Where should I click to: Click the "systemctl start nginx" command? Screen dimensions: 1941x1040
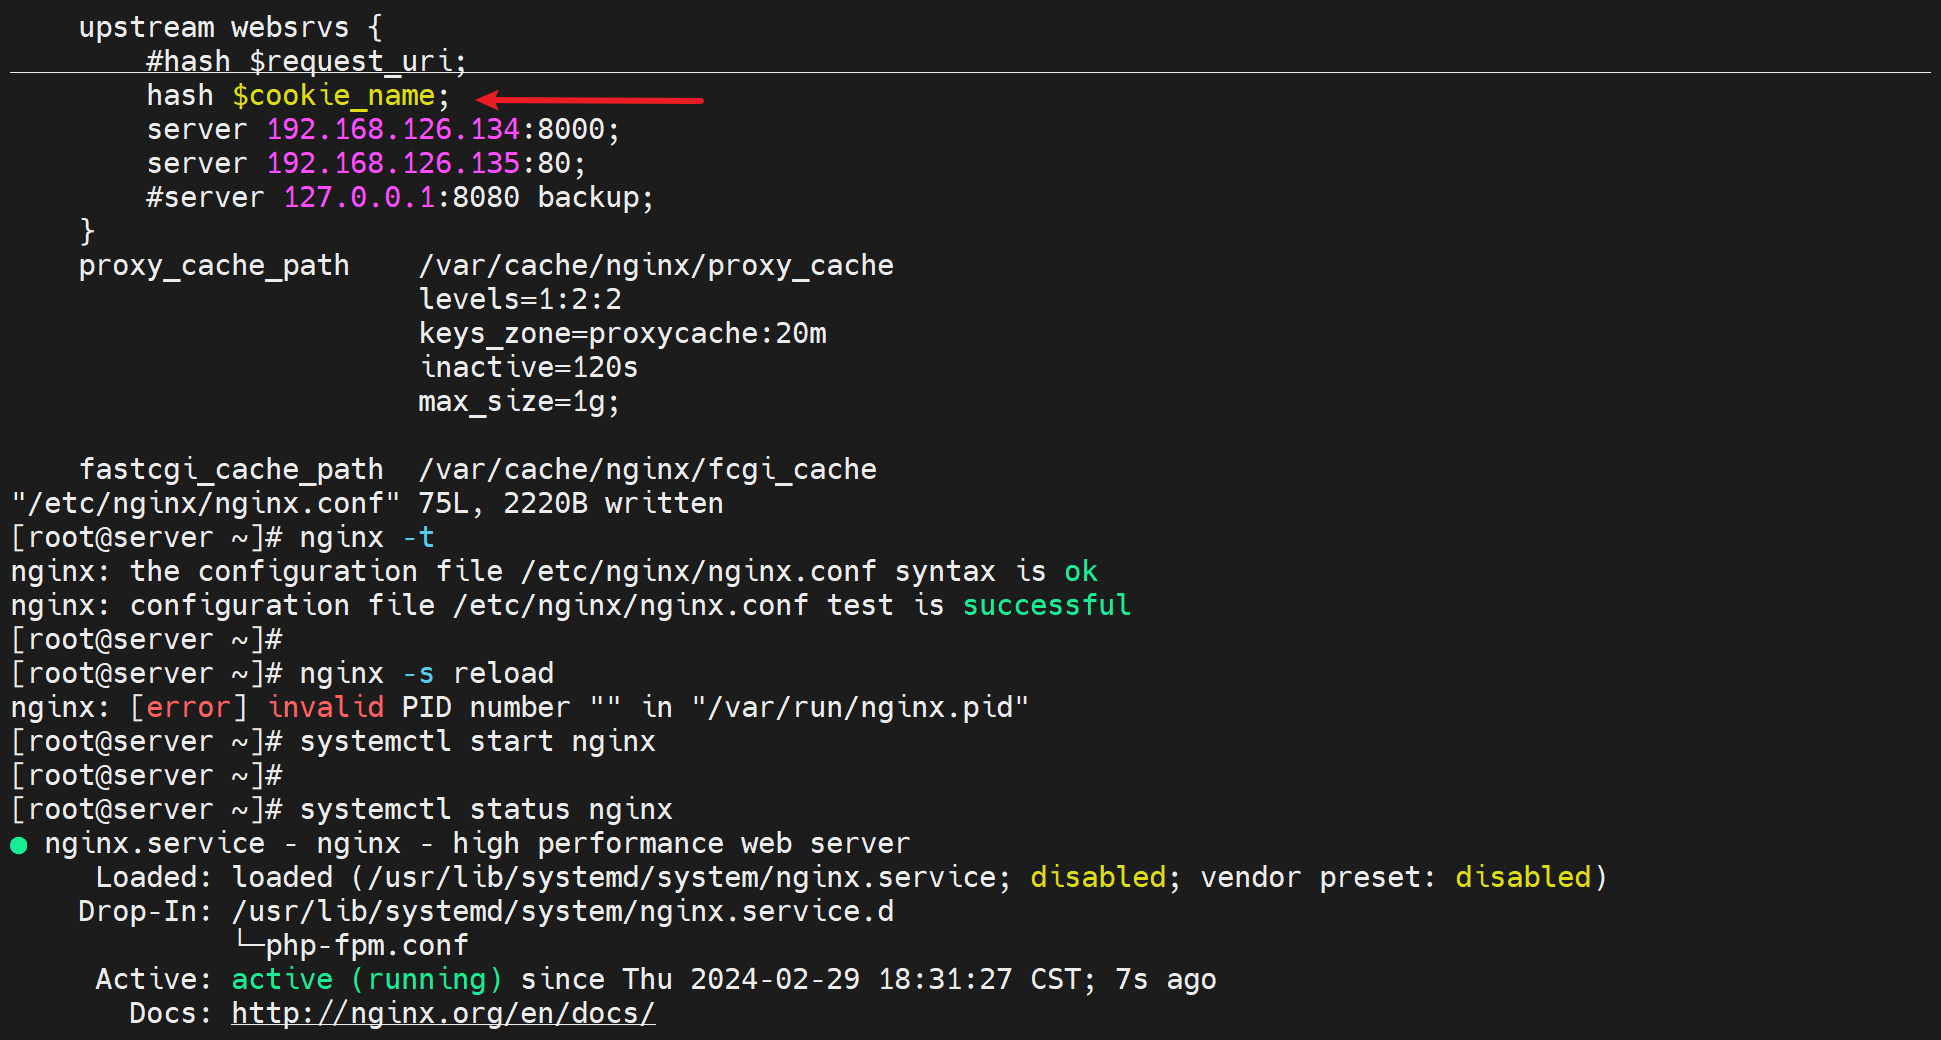coord(477,742)
